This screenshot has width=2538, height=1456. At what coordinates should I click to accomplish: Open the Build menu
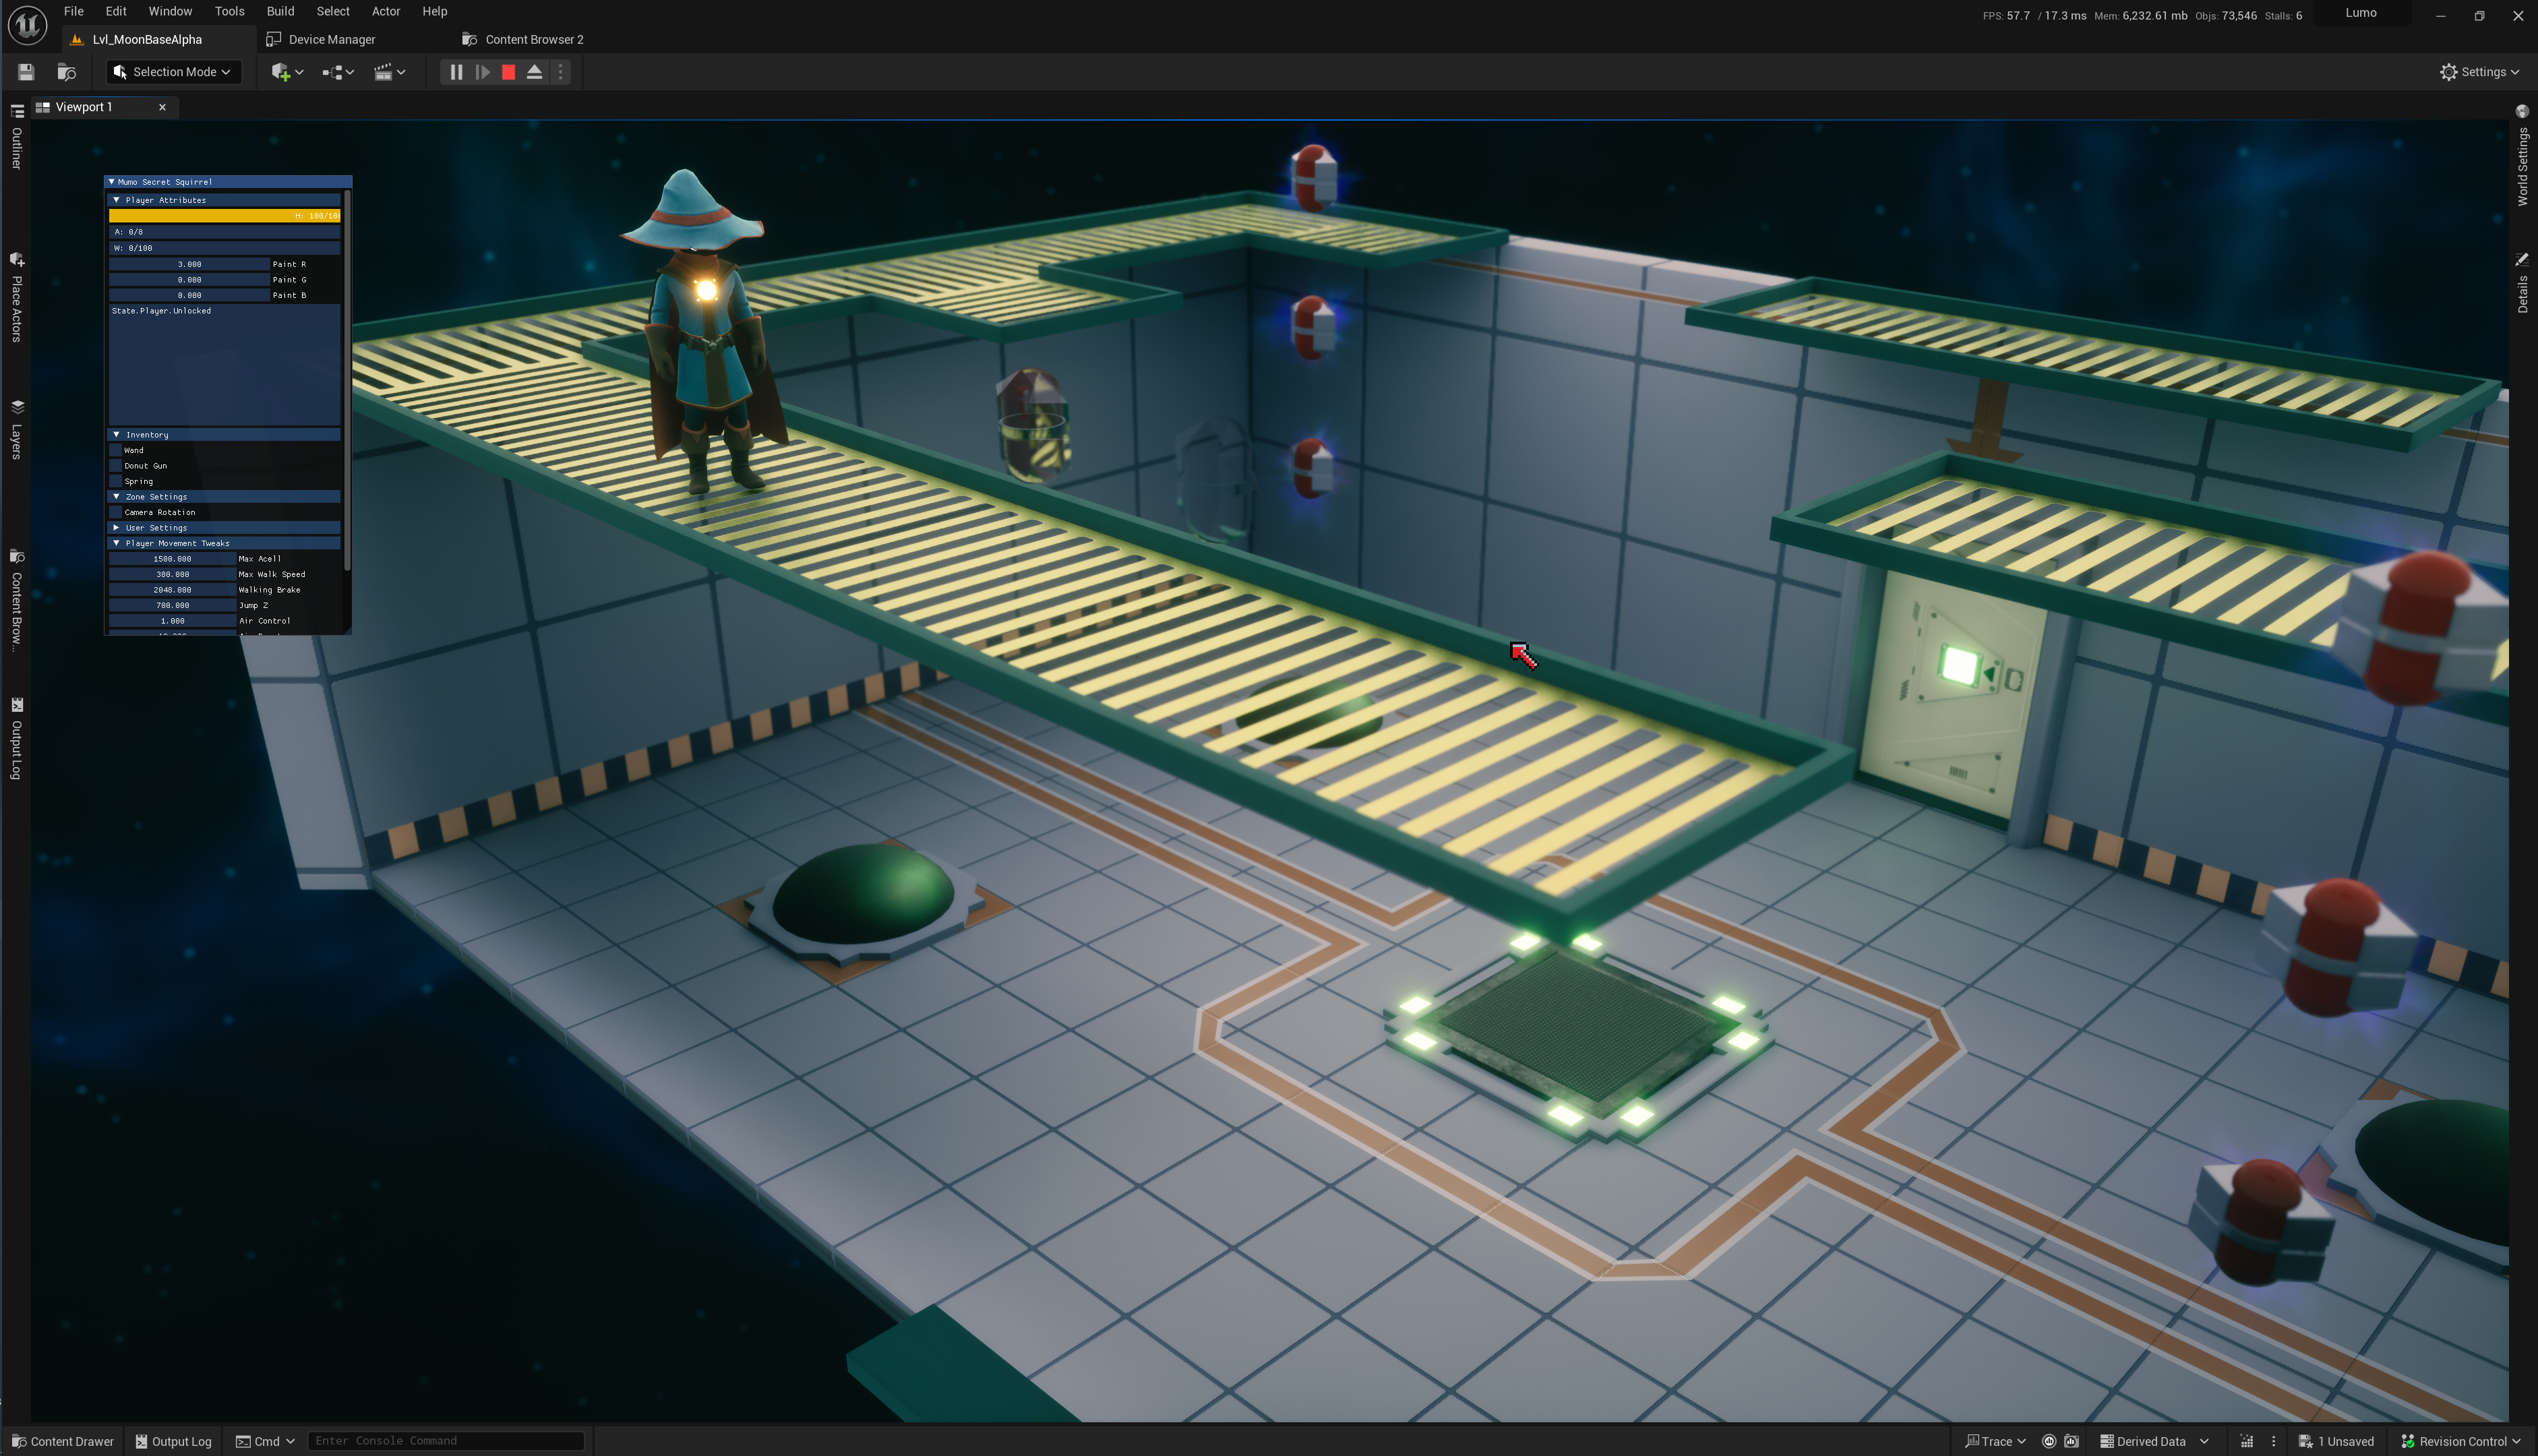click(280, 11)
